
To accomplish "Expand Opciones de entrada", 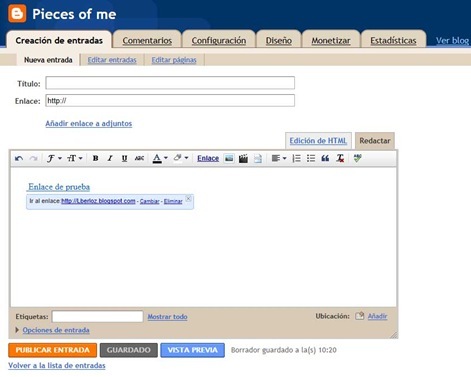I will [56, 330].
